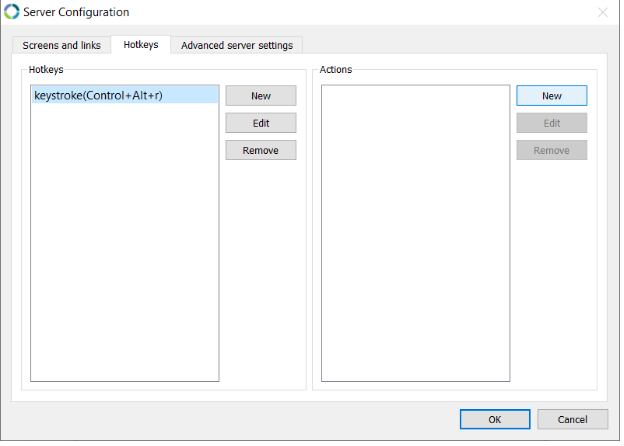624x446 pixels.
Task: Add a New hotkey in Hotkeys group
Action: (x=261, y=96)
